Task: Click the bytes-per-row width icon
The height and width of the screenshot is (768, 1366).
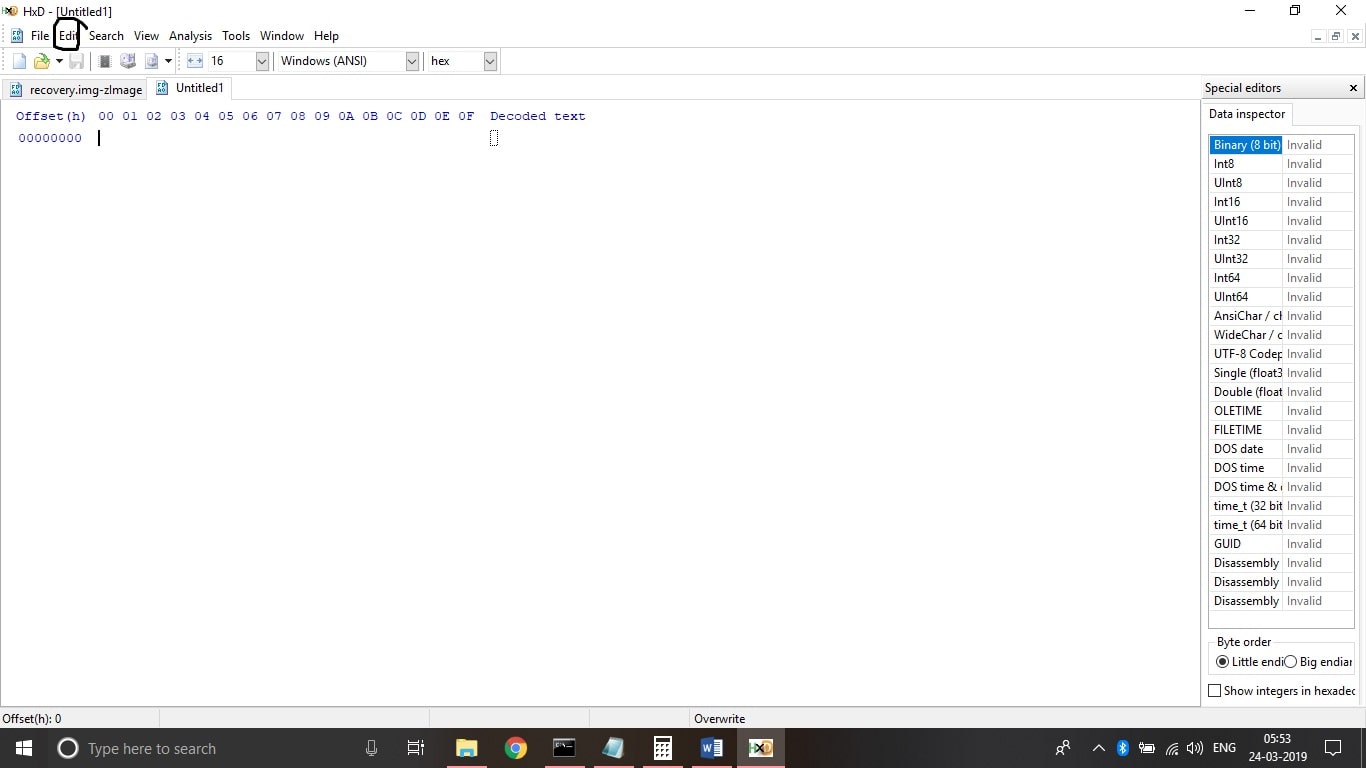Action: 195,61
